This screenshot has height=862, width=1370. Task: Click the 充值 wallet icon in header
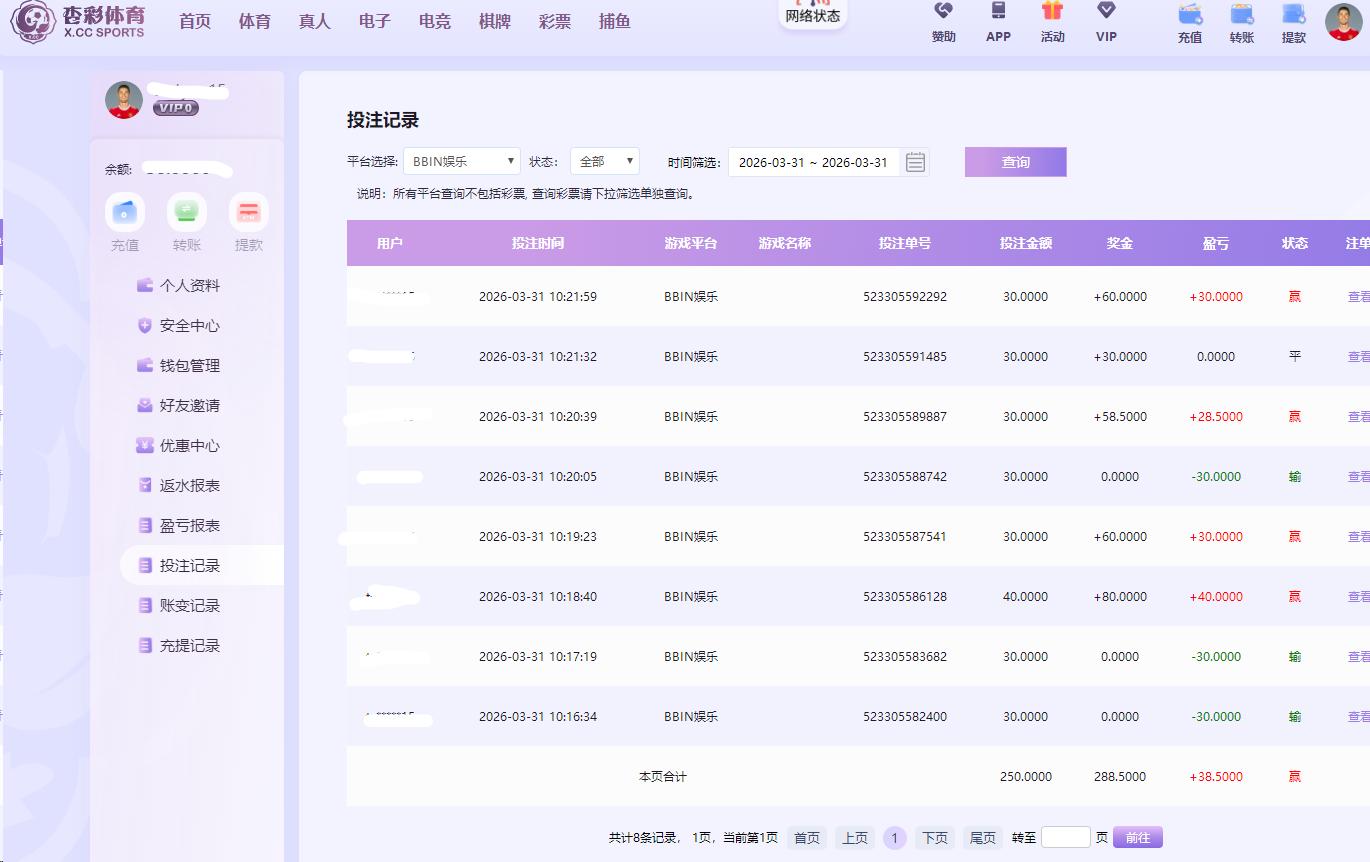tap(1189, 15)
